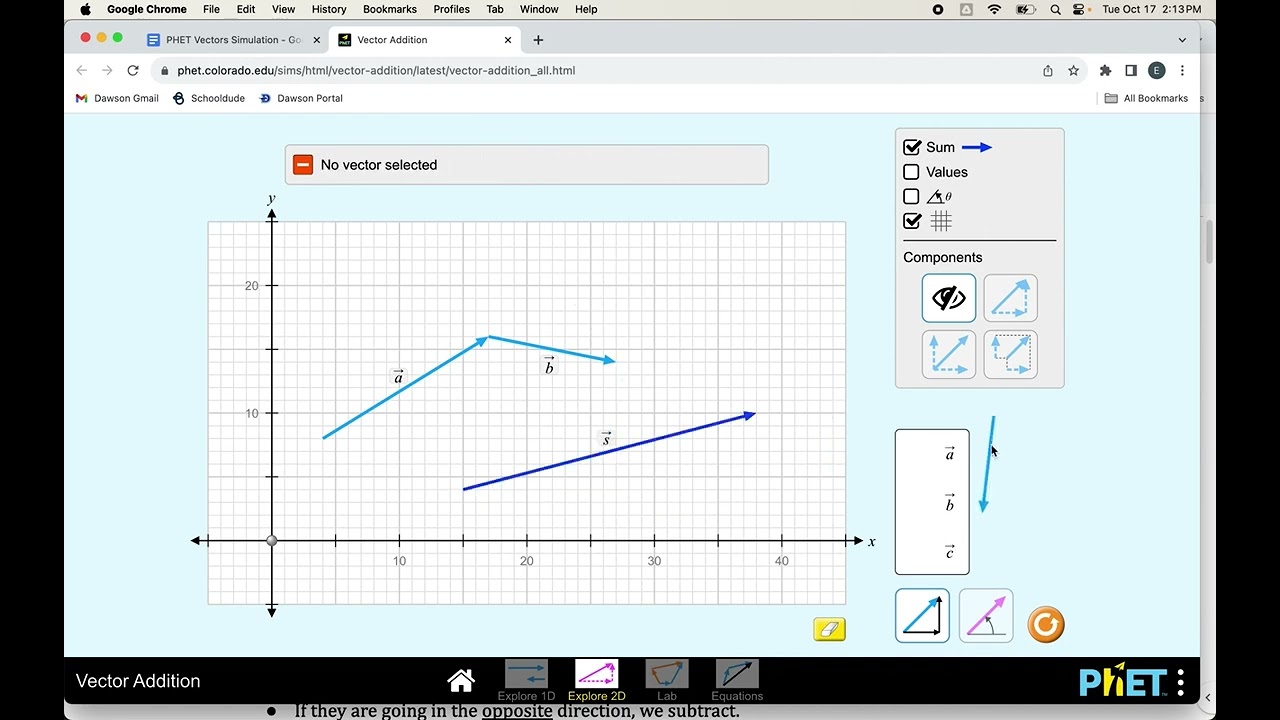Open the Bookmarks menu
The image size is (1280, 720).
(390, 9)
